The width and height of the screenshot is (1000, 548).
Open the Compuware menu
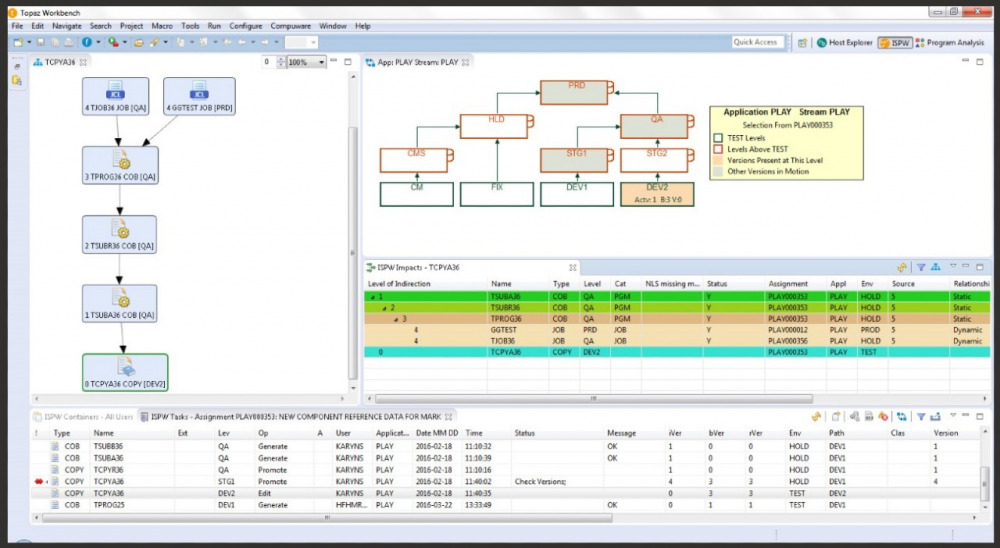point(291,26)
